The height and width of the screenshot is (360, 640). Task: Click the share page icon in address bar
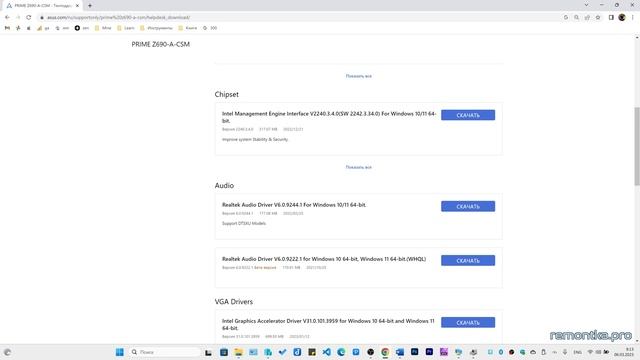click(x=587, y=18)
